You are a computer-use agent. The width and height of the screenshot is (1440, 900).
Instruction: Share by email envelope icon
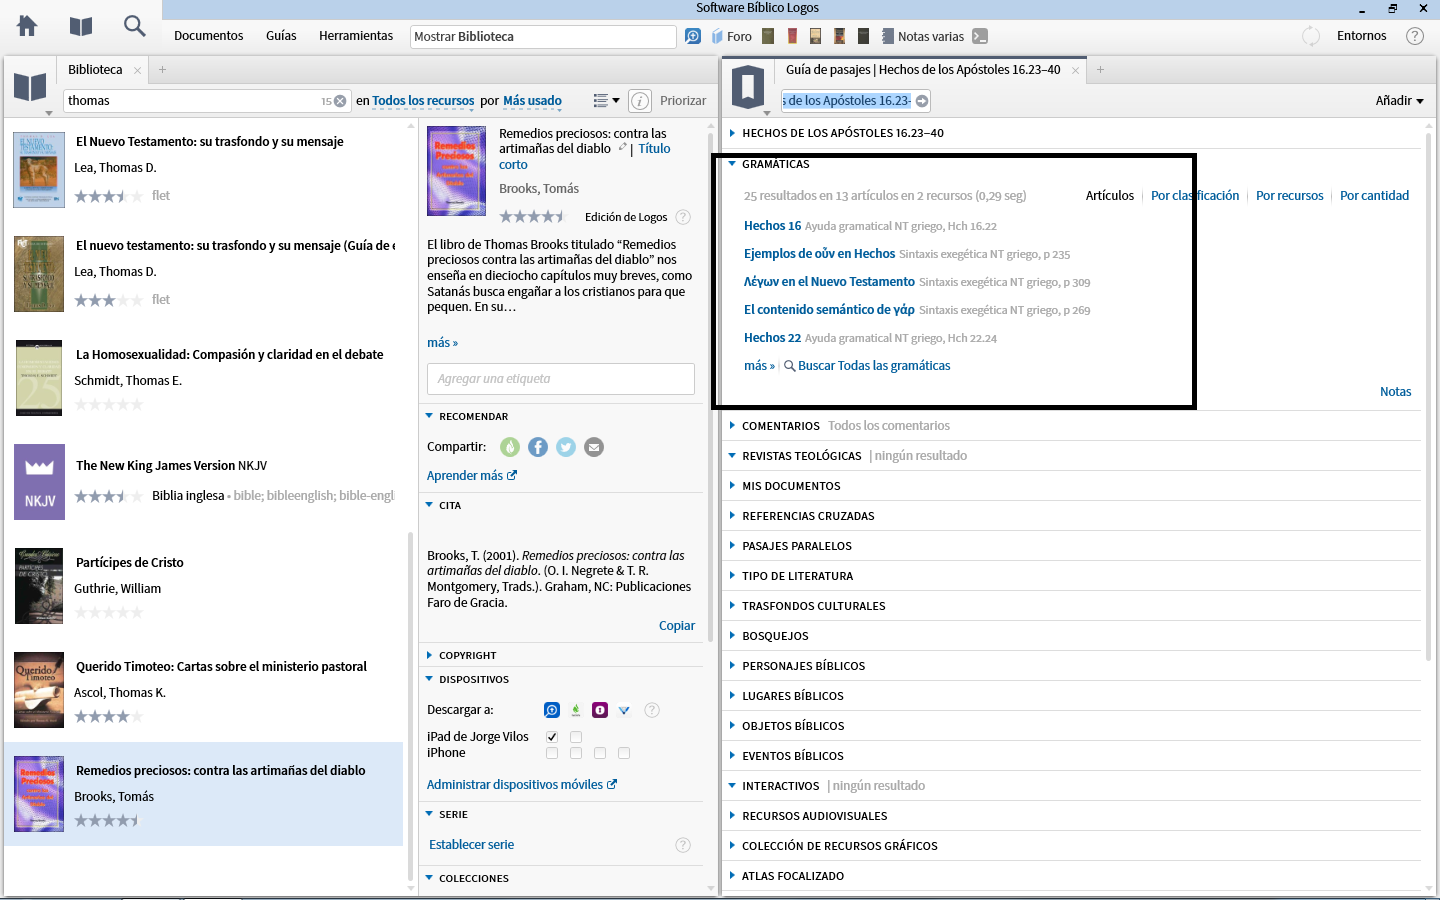[x=594, y=447]
